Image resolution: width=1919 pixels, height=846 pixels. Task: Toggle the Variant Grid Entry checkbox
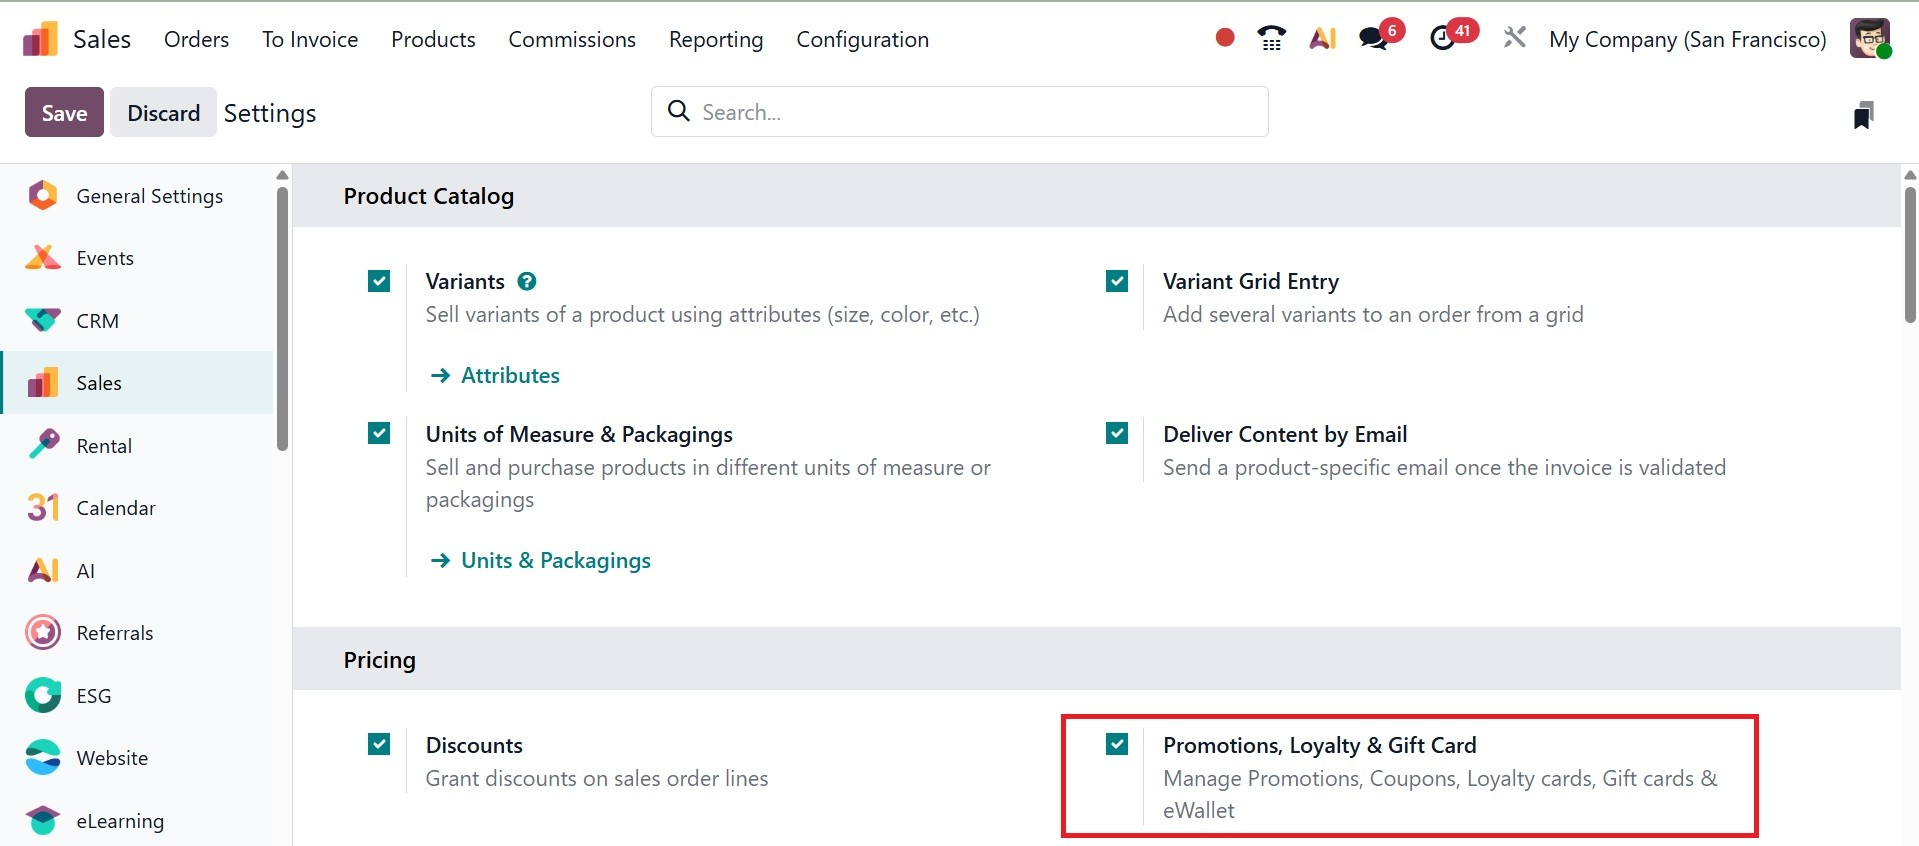click(x=1117, y=281)
